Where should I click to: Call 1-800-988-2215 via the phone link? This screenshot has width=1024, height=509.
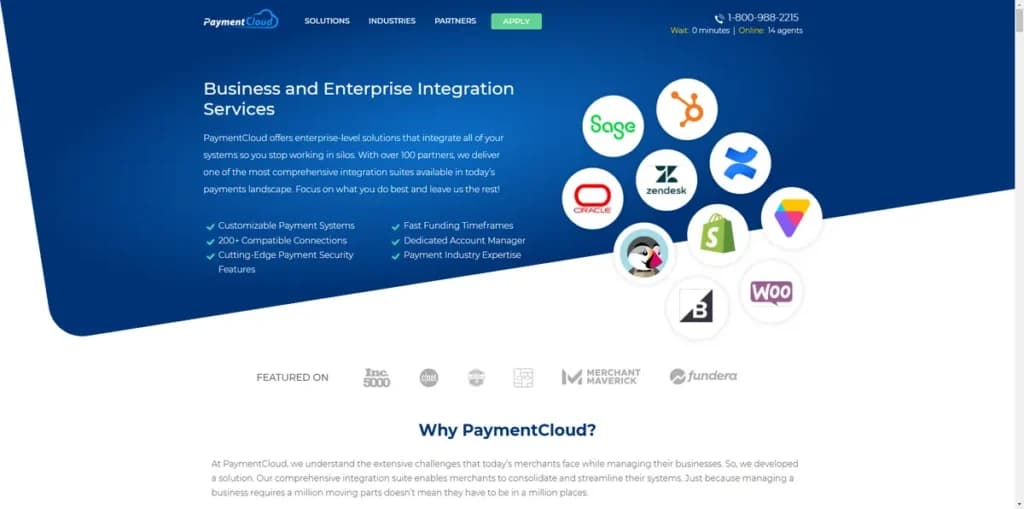click(763, 18)
